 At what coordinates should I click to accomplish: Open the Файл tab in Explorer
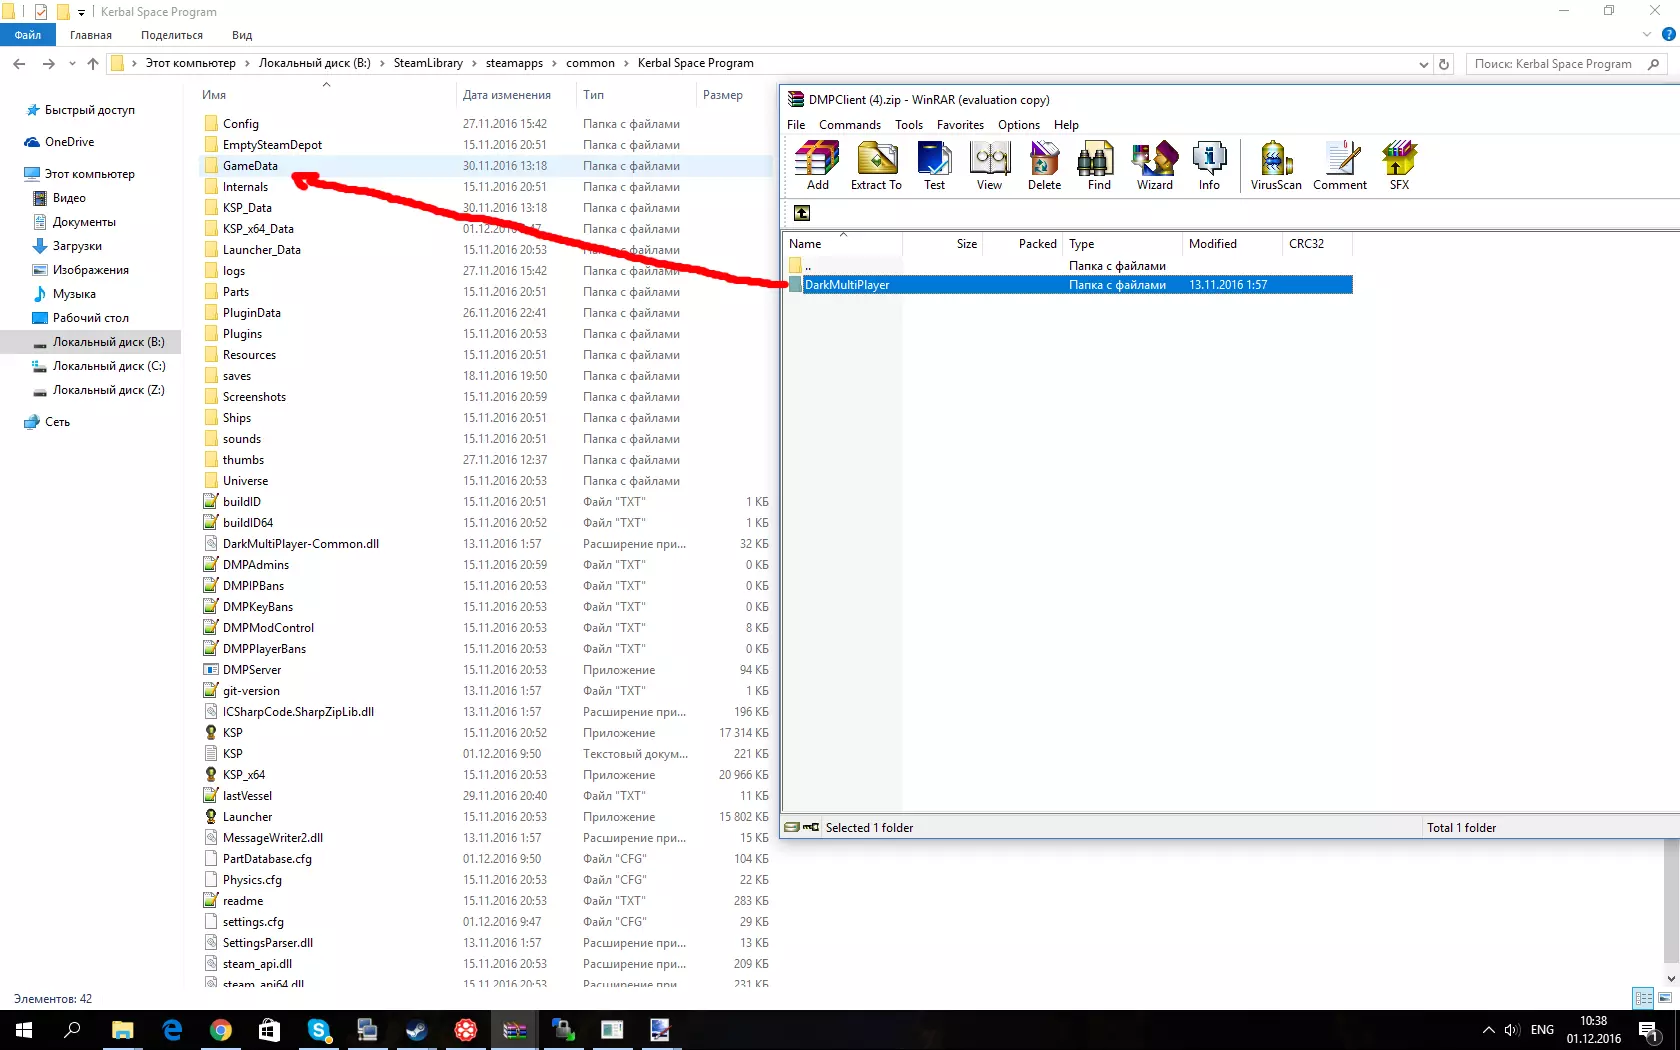pos(28,35)
